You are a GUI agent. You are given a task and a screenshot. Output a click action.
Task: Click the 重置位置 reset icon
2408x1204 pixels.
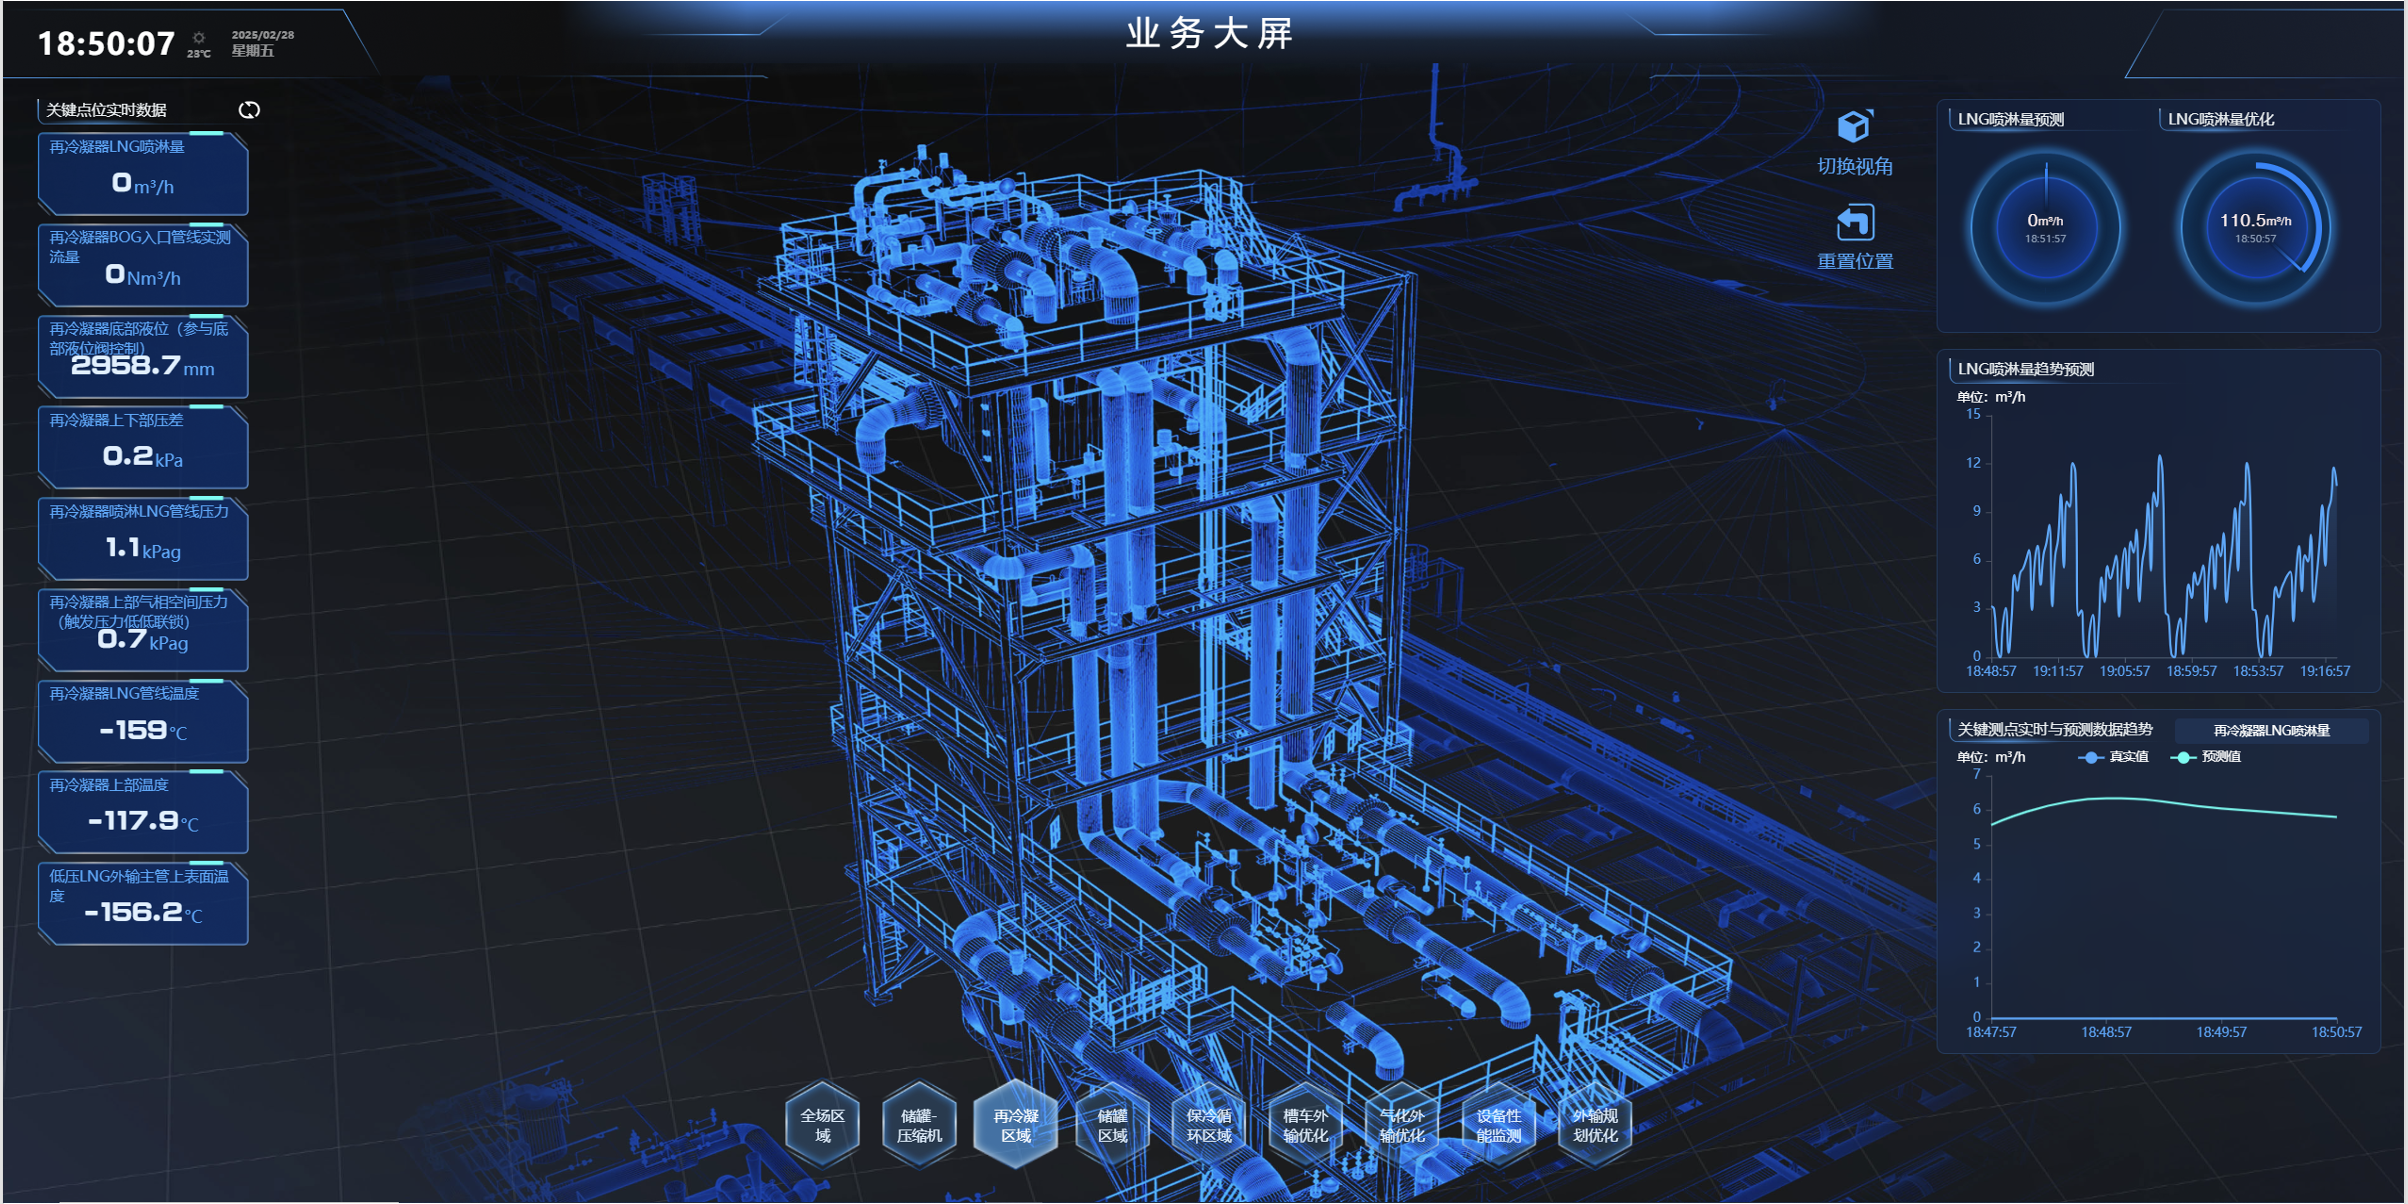(1854, 223)
